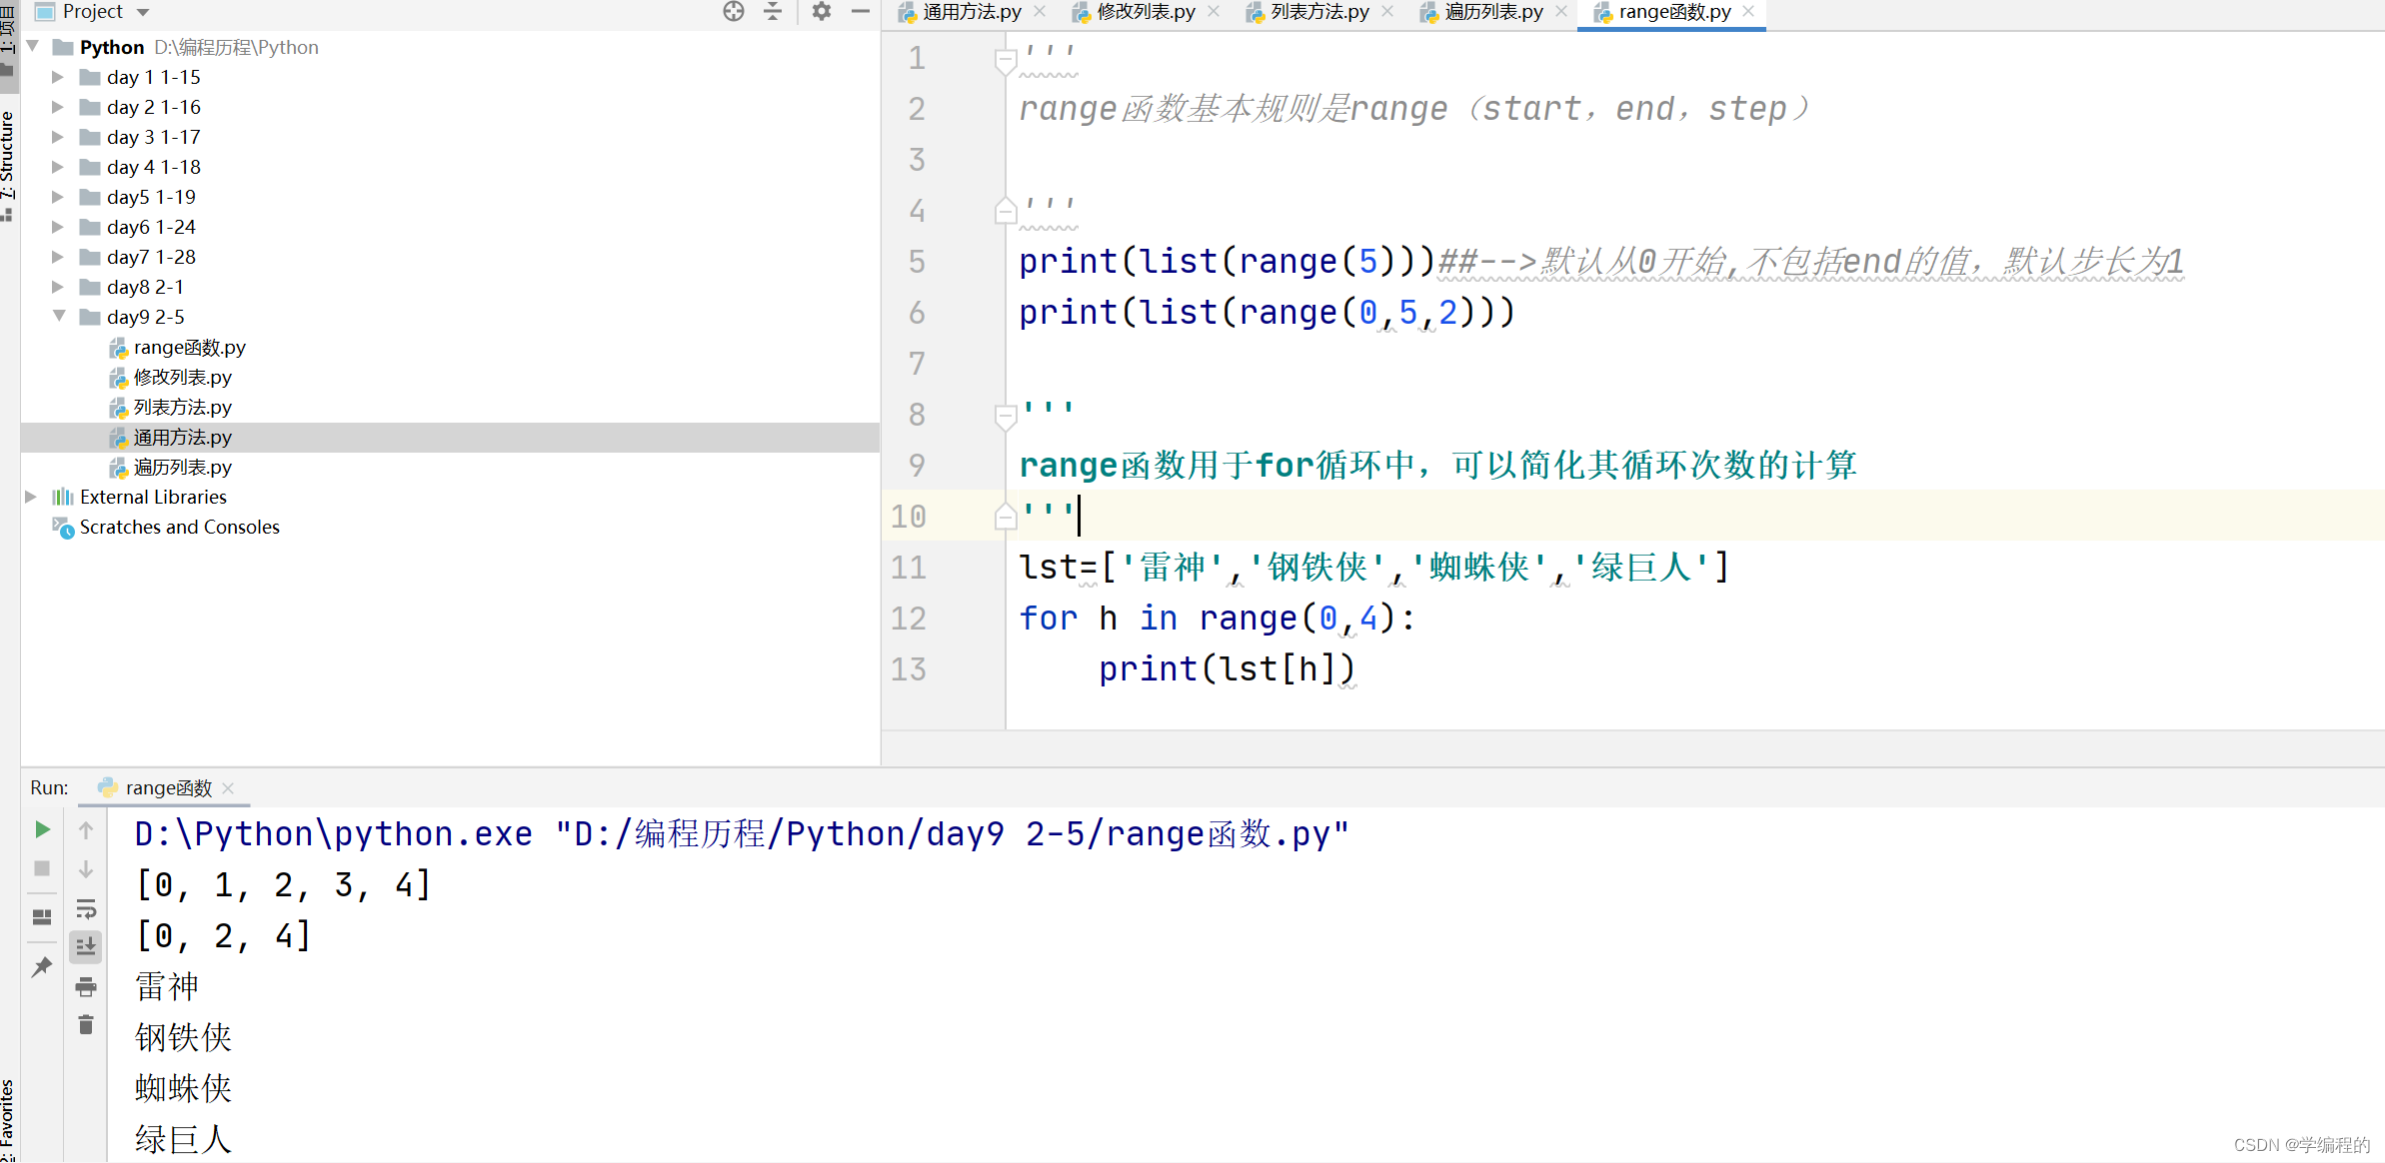Click console output [0, 2, 4]
The width and height of the screenshot is (2385, 1163).
coord(224,936)
